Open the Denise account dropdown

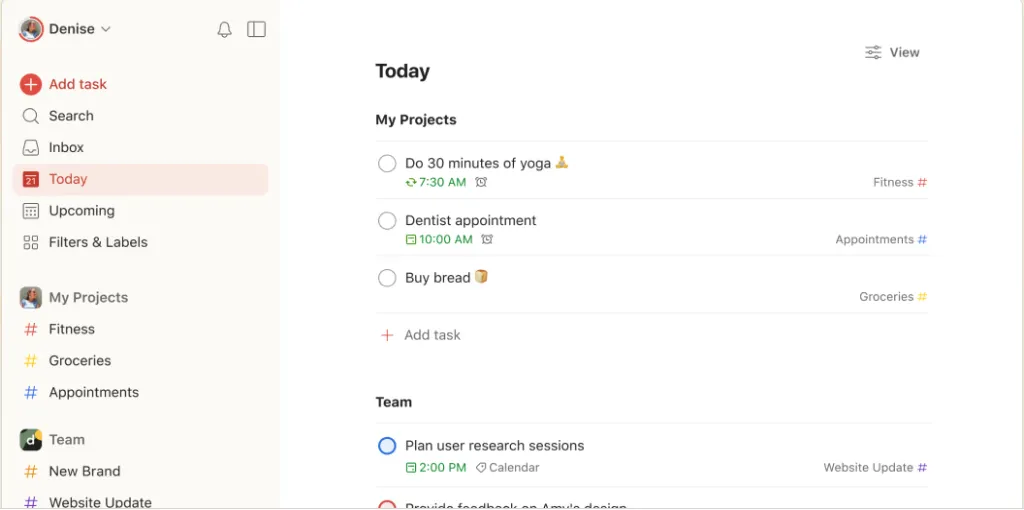[x=65, y=29]
